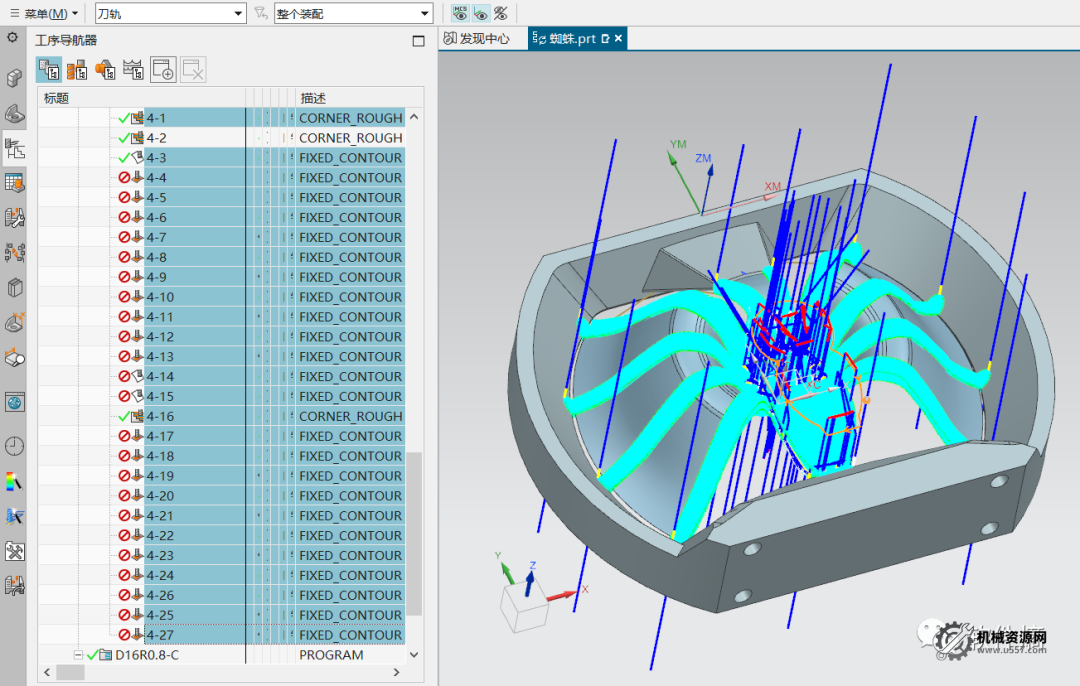Select operation 4-16 CORNER_ROUGH in tree

(x=160, y=416)
